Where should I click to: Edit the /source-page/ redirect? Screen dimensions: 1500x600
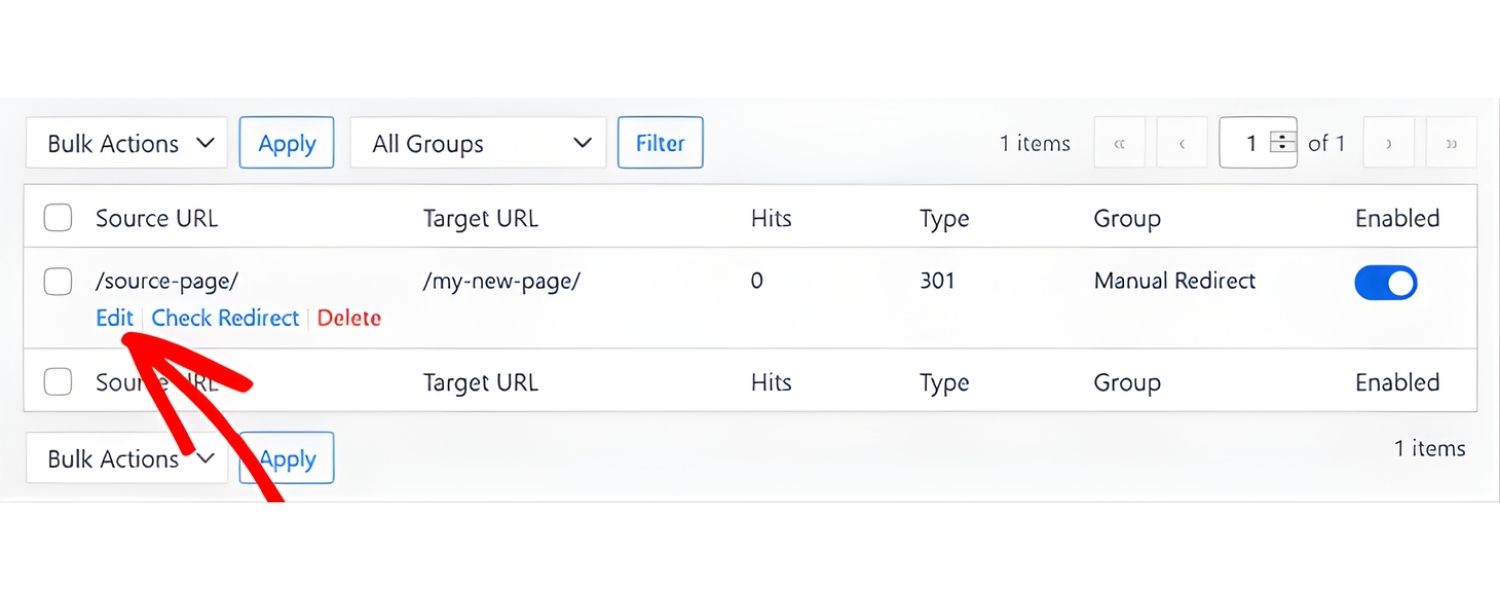(114, 318)
